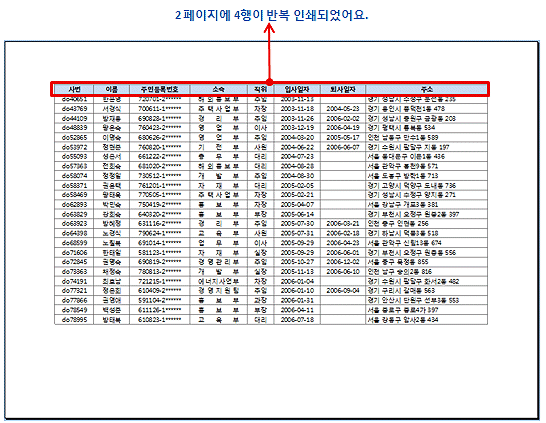
Task: Select hire date cell 2005-02-05
Action: [297, 185]
